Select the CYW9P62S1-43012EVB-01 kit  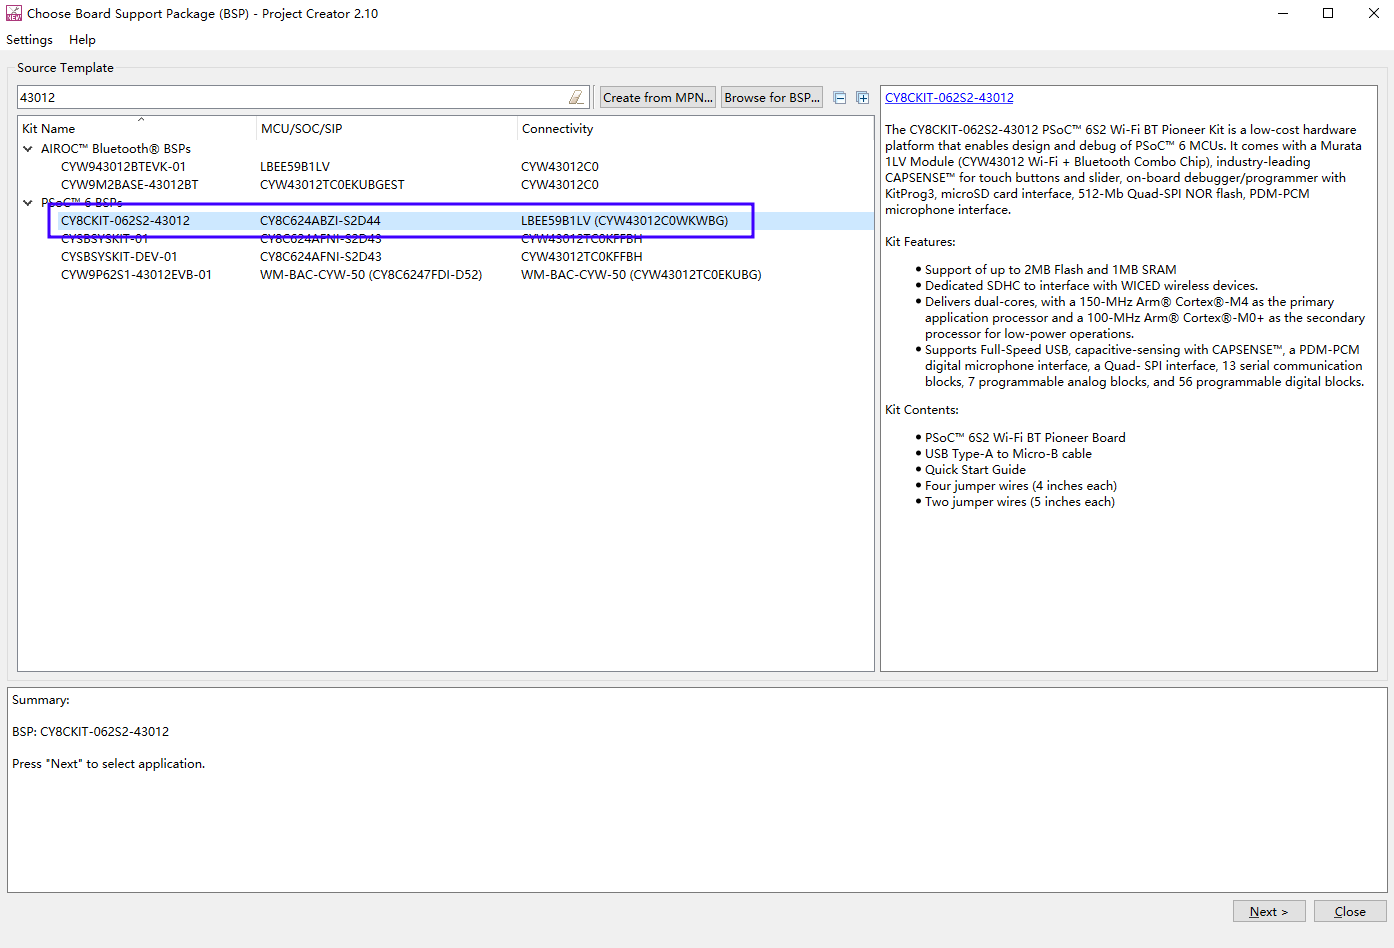[x=136, y=274]
